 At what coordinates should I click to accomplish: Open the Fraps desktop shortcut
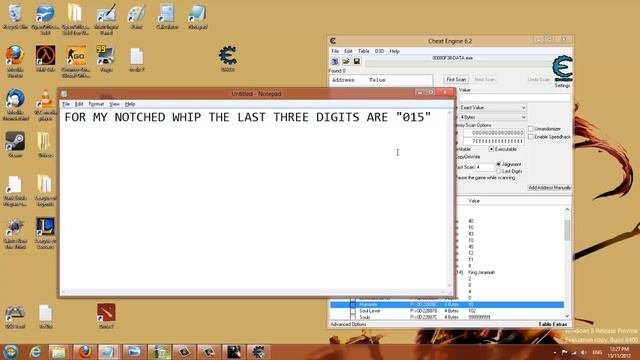pyautogui.click(x=106, y=58)
